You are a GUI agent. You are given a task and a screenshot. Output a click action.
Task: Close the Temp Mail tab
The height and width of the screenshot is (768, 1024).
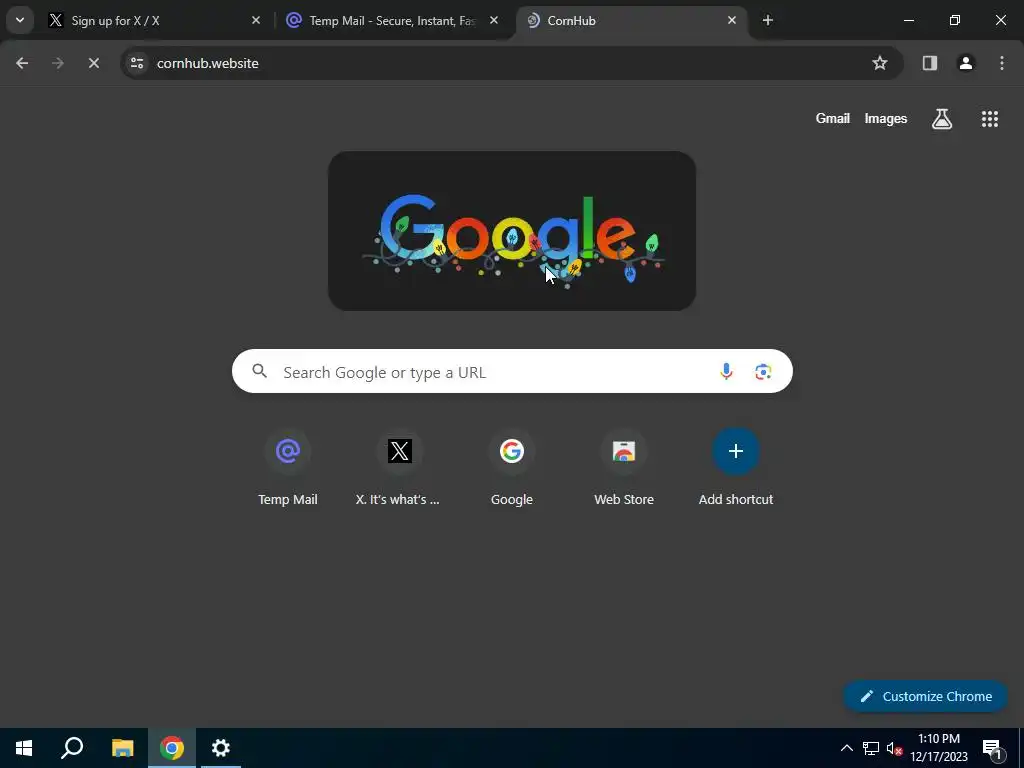click(x=494, y=21)
